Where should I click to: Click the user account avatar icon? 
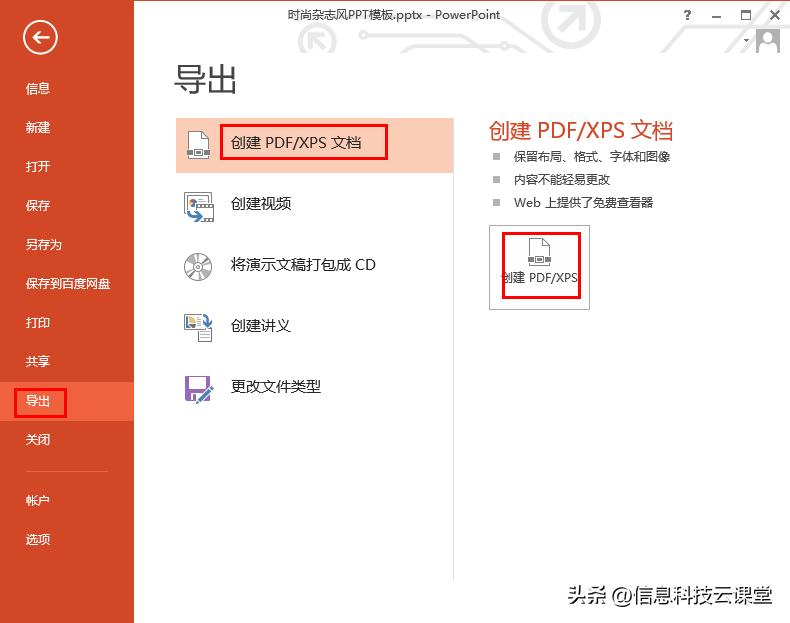[x=768, y=41]
